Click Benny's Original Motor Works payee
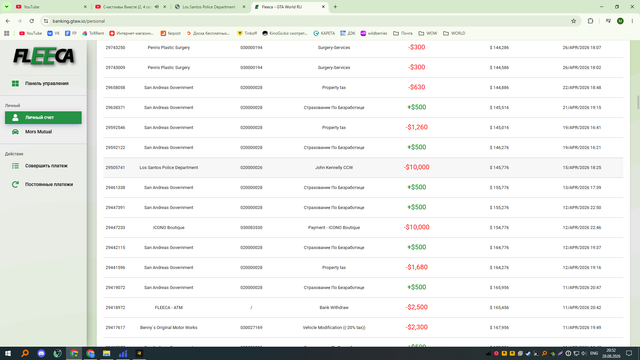 tap(169, 328)
